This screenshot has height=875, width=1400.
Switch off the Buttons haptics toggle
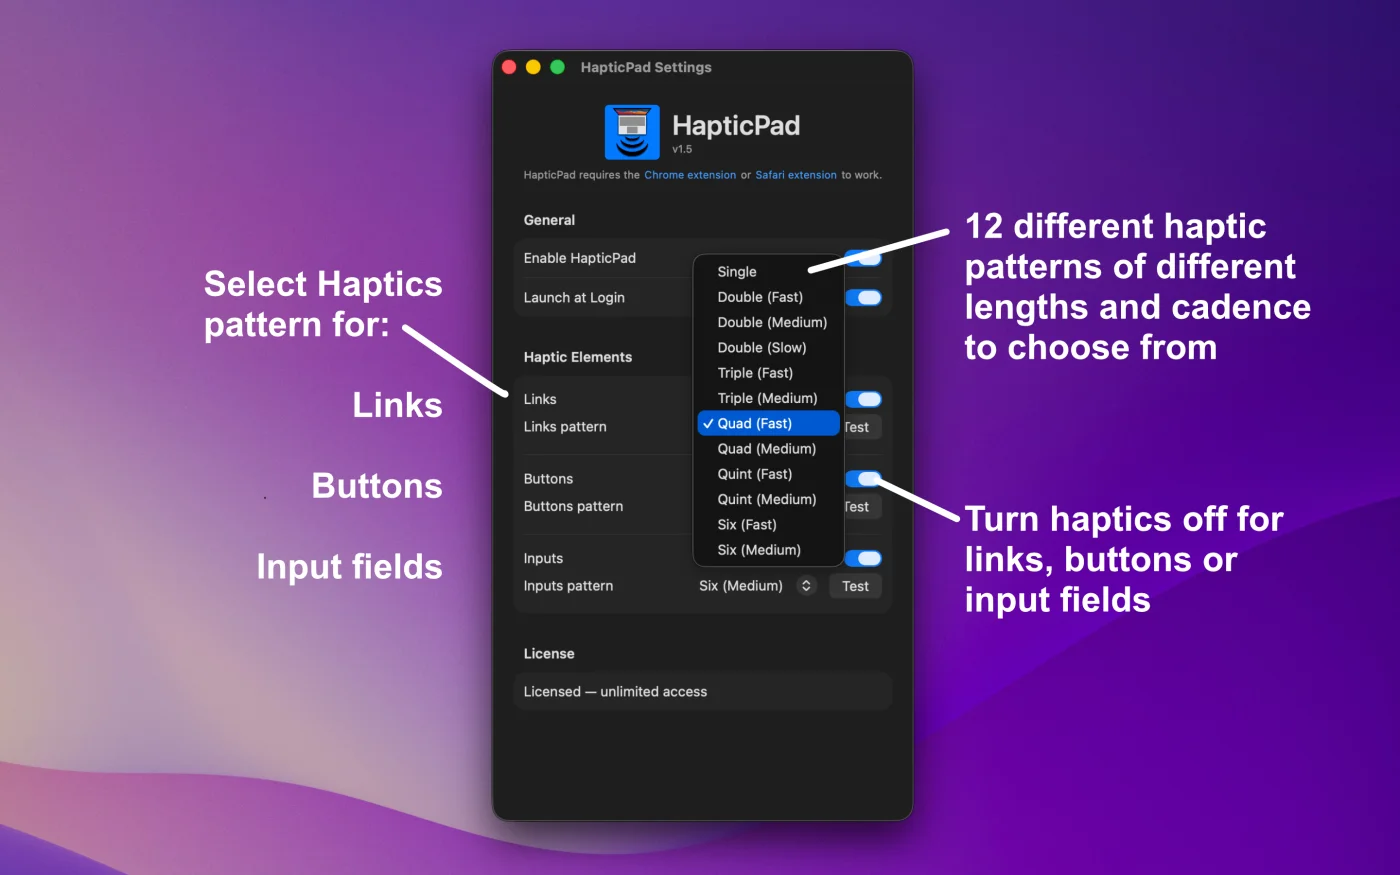tap(864, 479)
